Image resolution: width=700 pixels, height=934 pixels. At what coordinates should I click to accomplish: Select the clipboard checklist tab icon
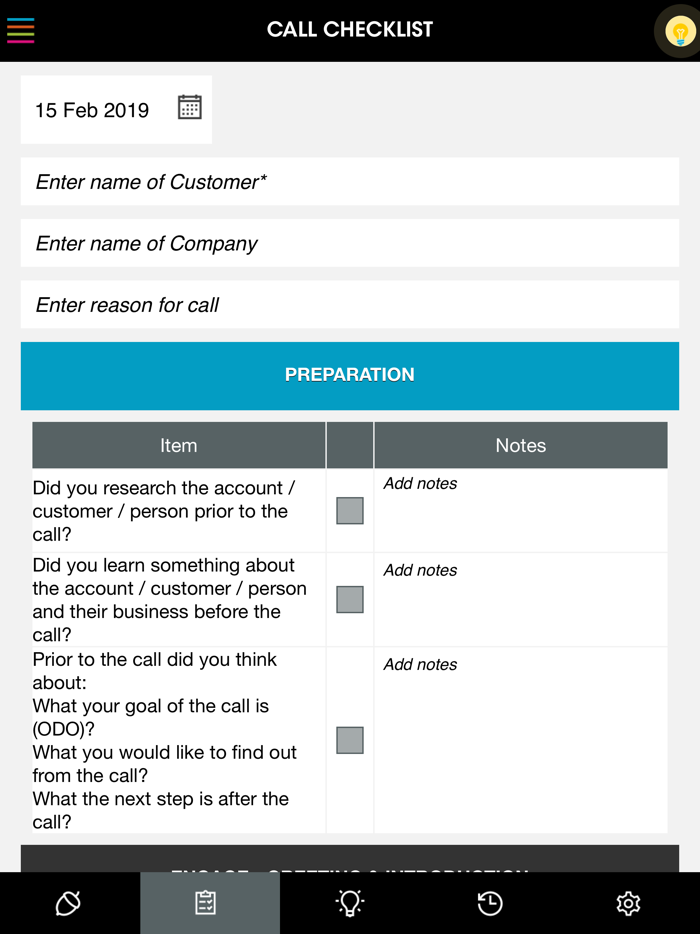coord(206,904)
